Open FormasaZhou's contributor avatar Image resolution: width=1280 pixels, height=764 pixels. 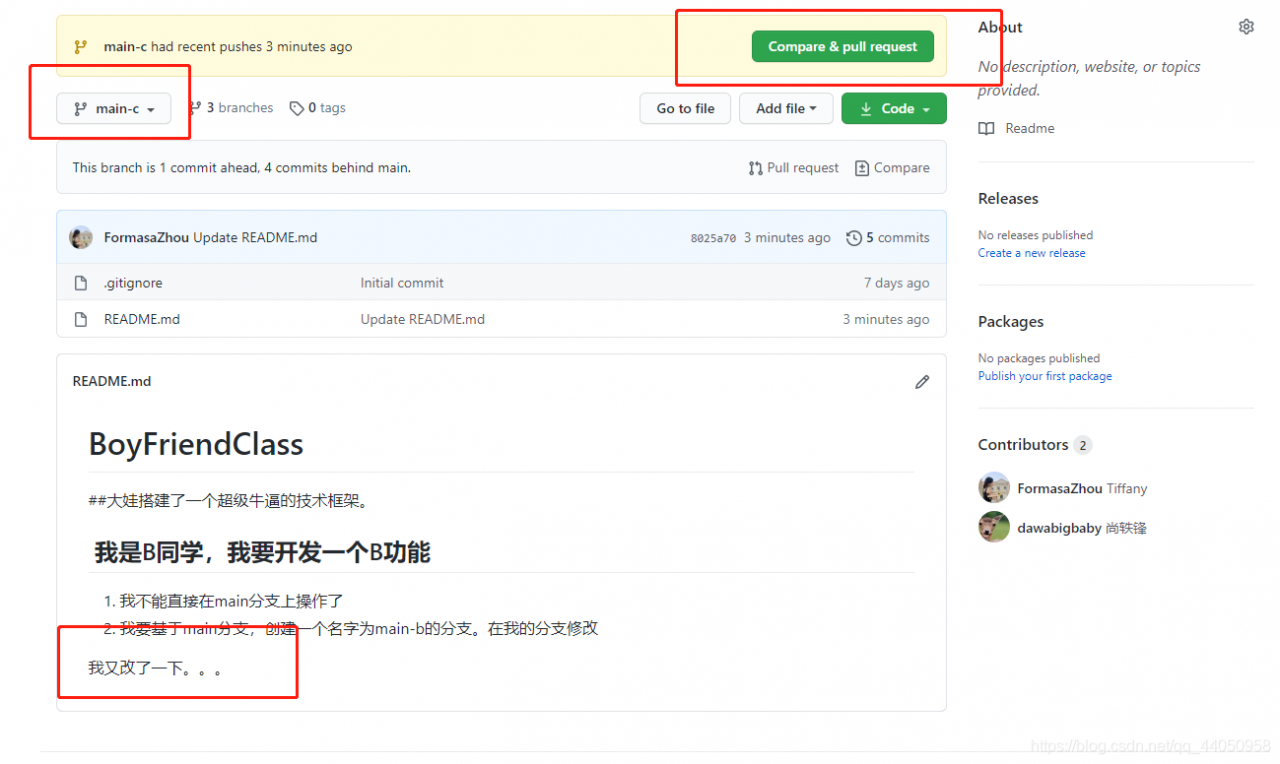point(994,487)
